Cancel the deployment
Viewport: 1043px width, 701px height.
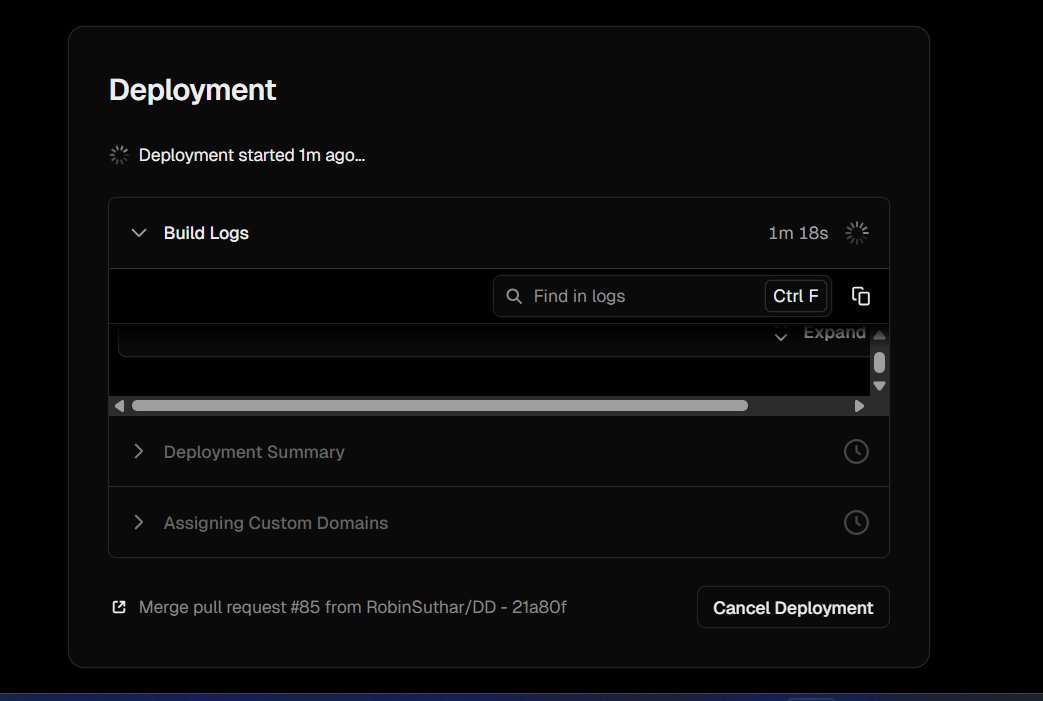coord(793,607)
